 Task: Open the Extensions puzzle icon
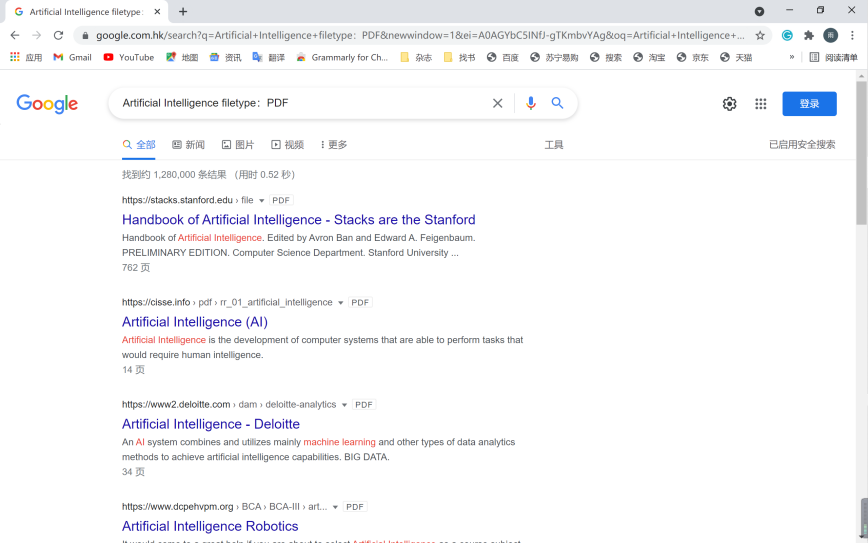pos(809,35)
